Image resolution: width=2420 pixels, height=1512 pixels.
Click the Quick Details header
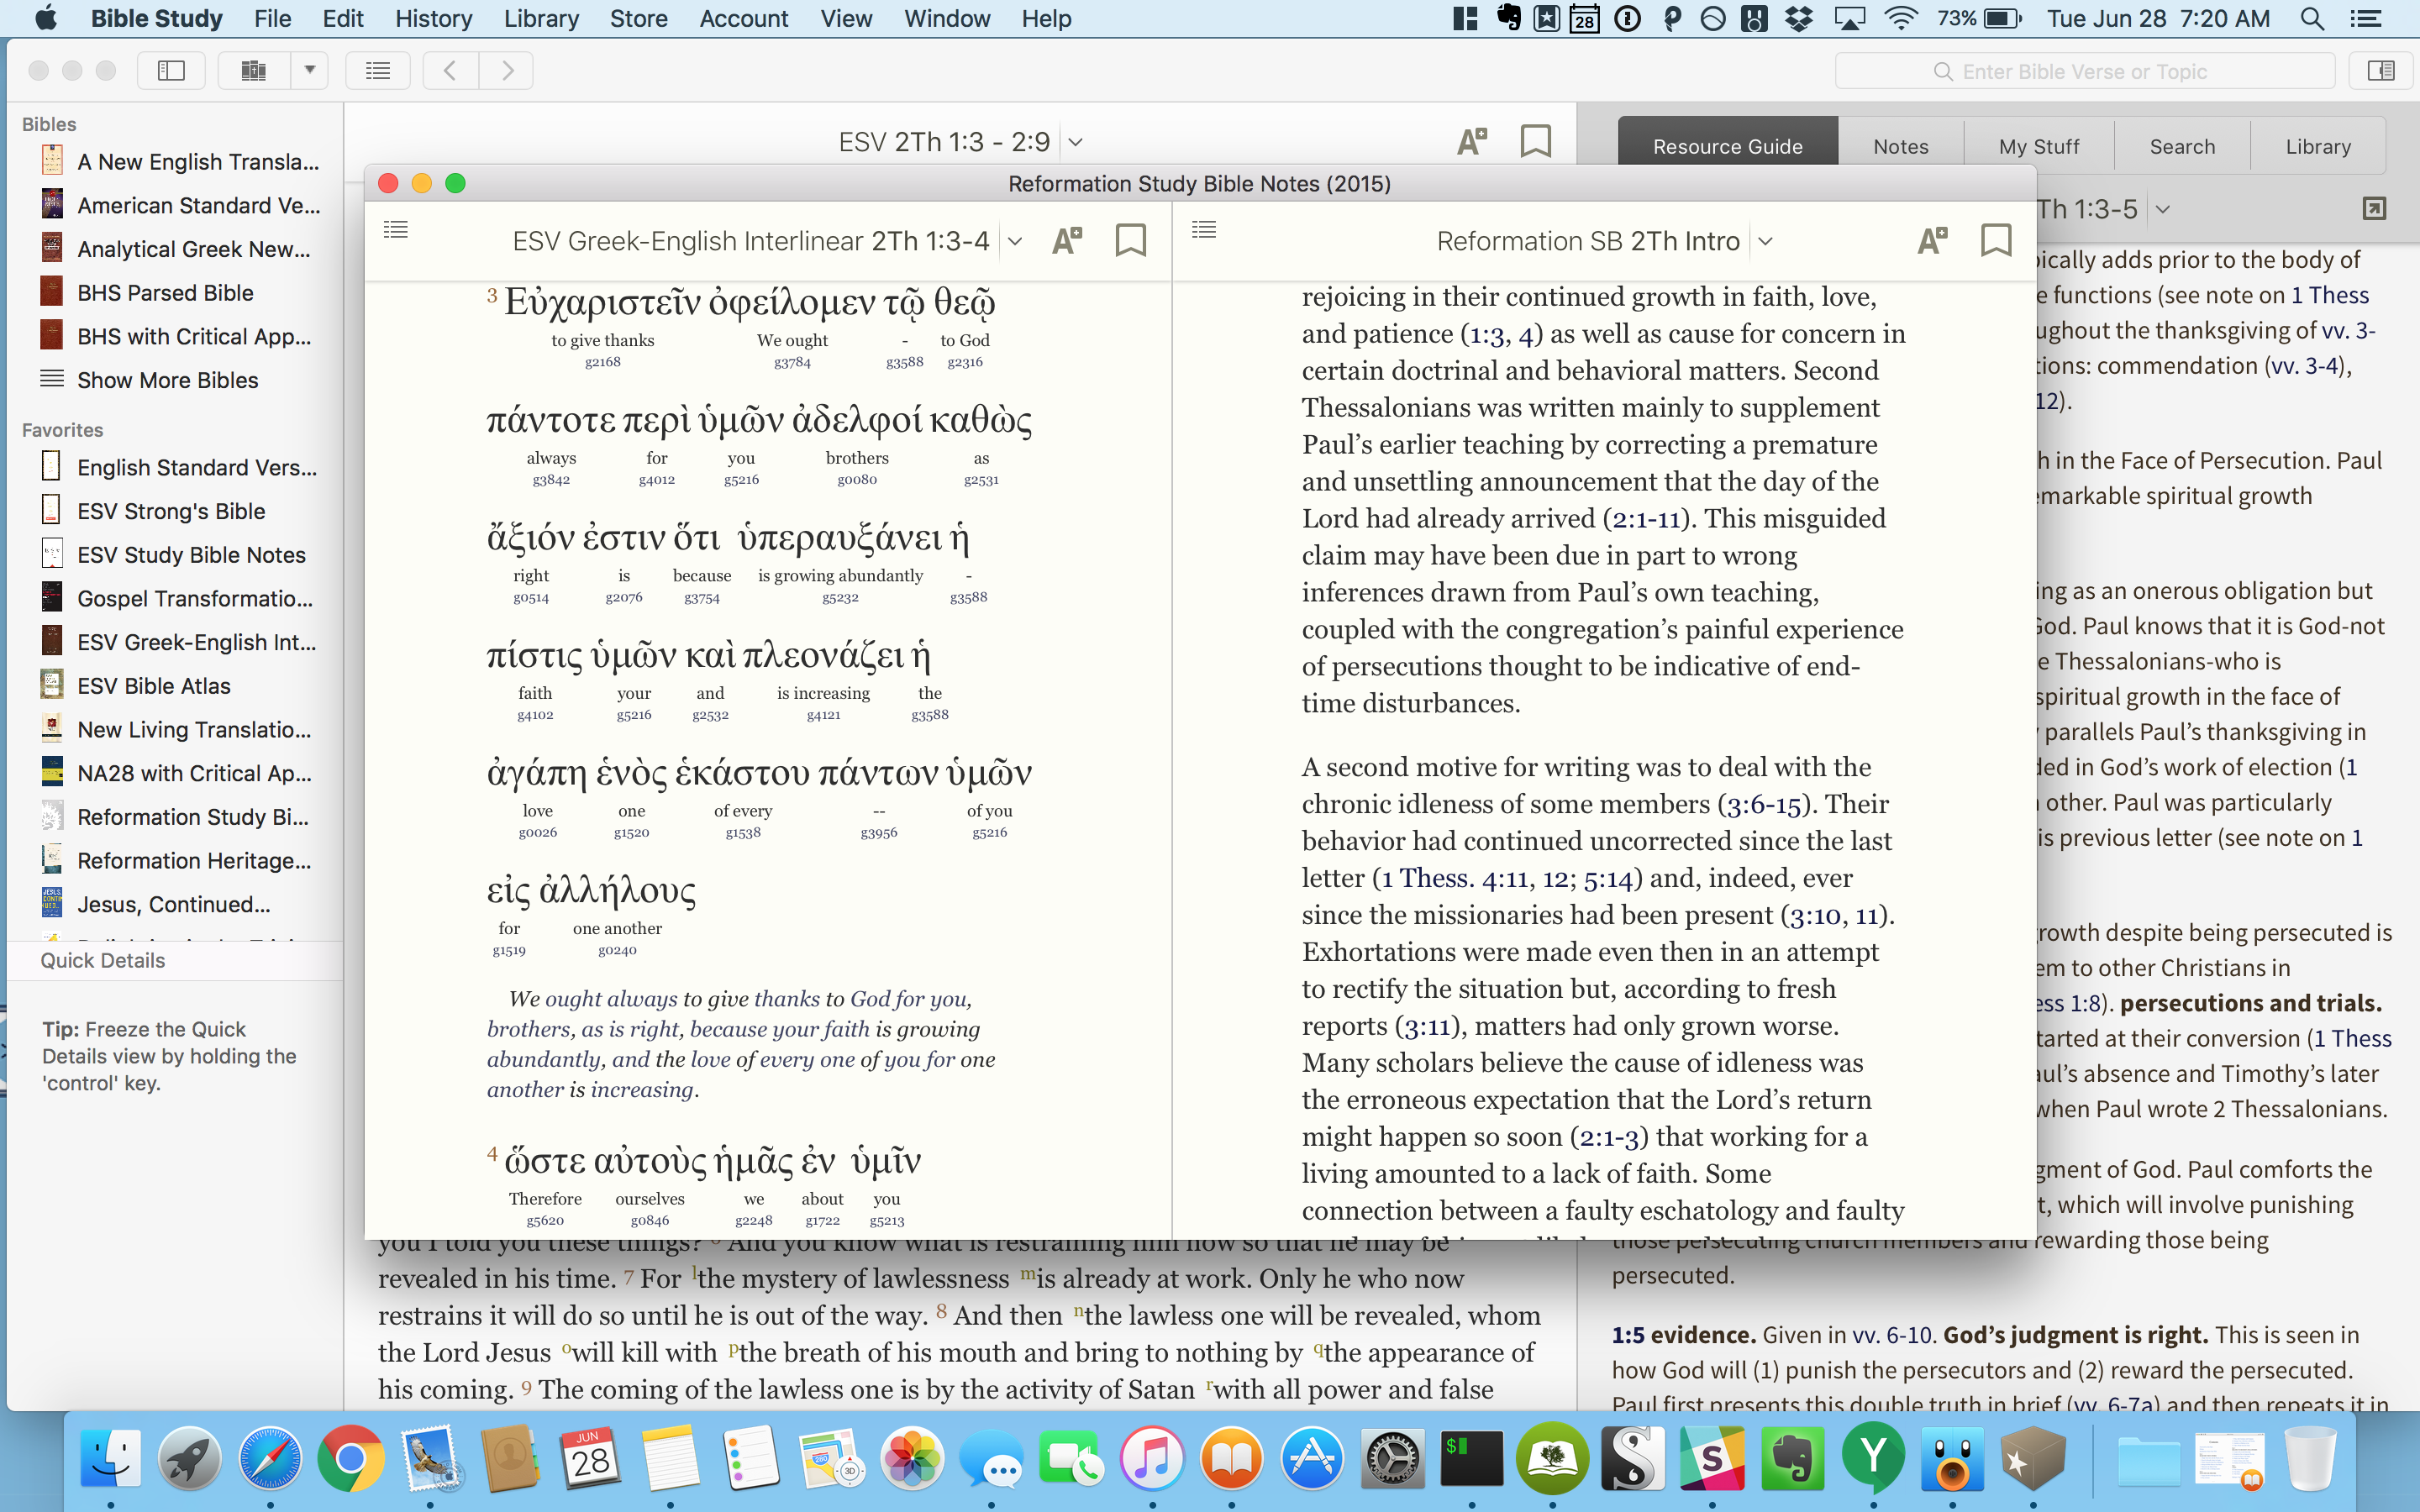click(x=103, y=960)
